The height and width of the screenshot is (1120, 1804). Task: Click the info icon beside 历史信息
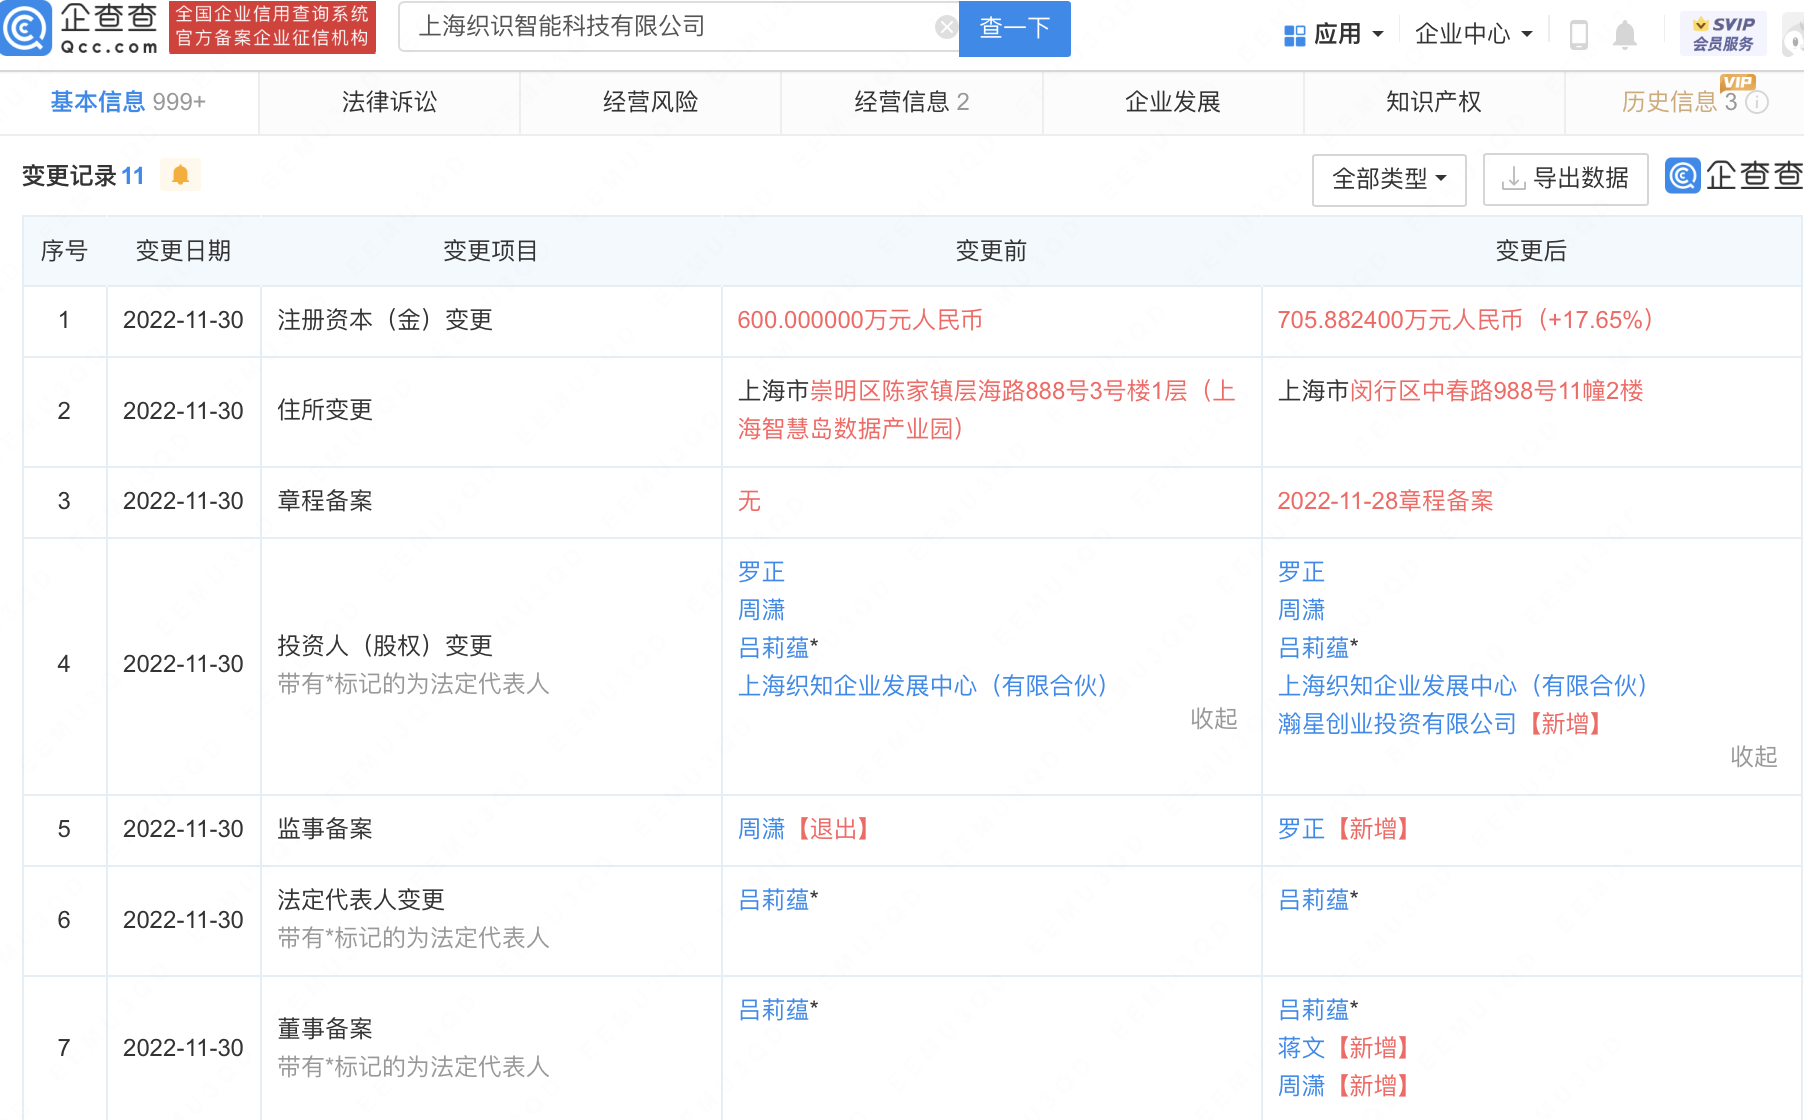(x=1757, y=102)
